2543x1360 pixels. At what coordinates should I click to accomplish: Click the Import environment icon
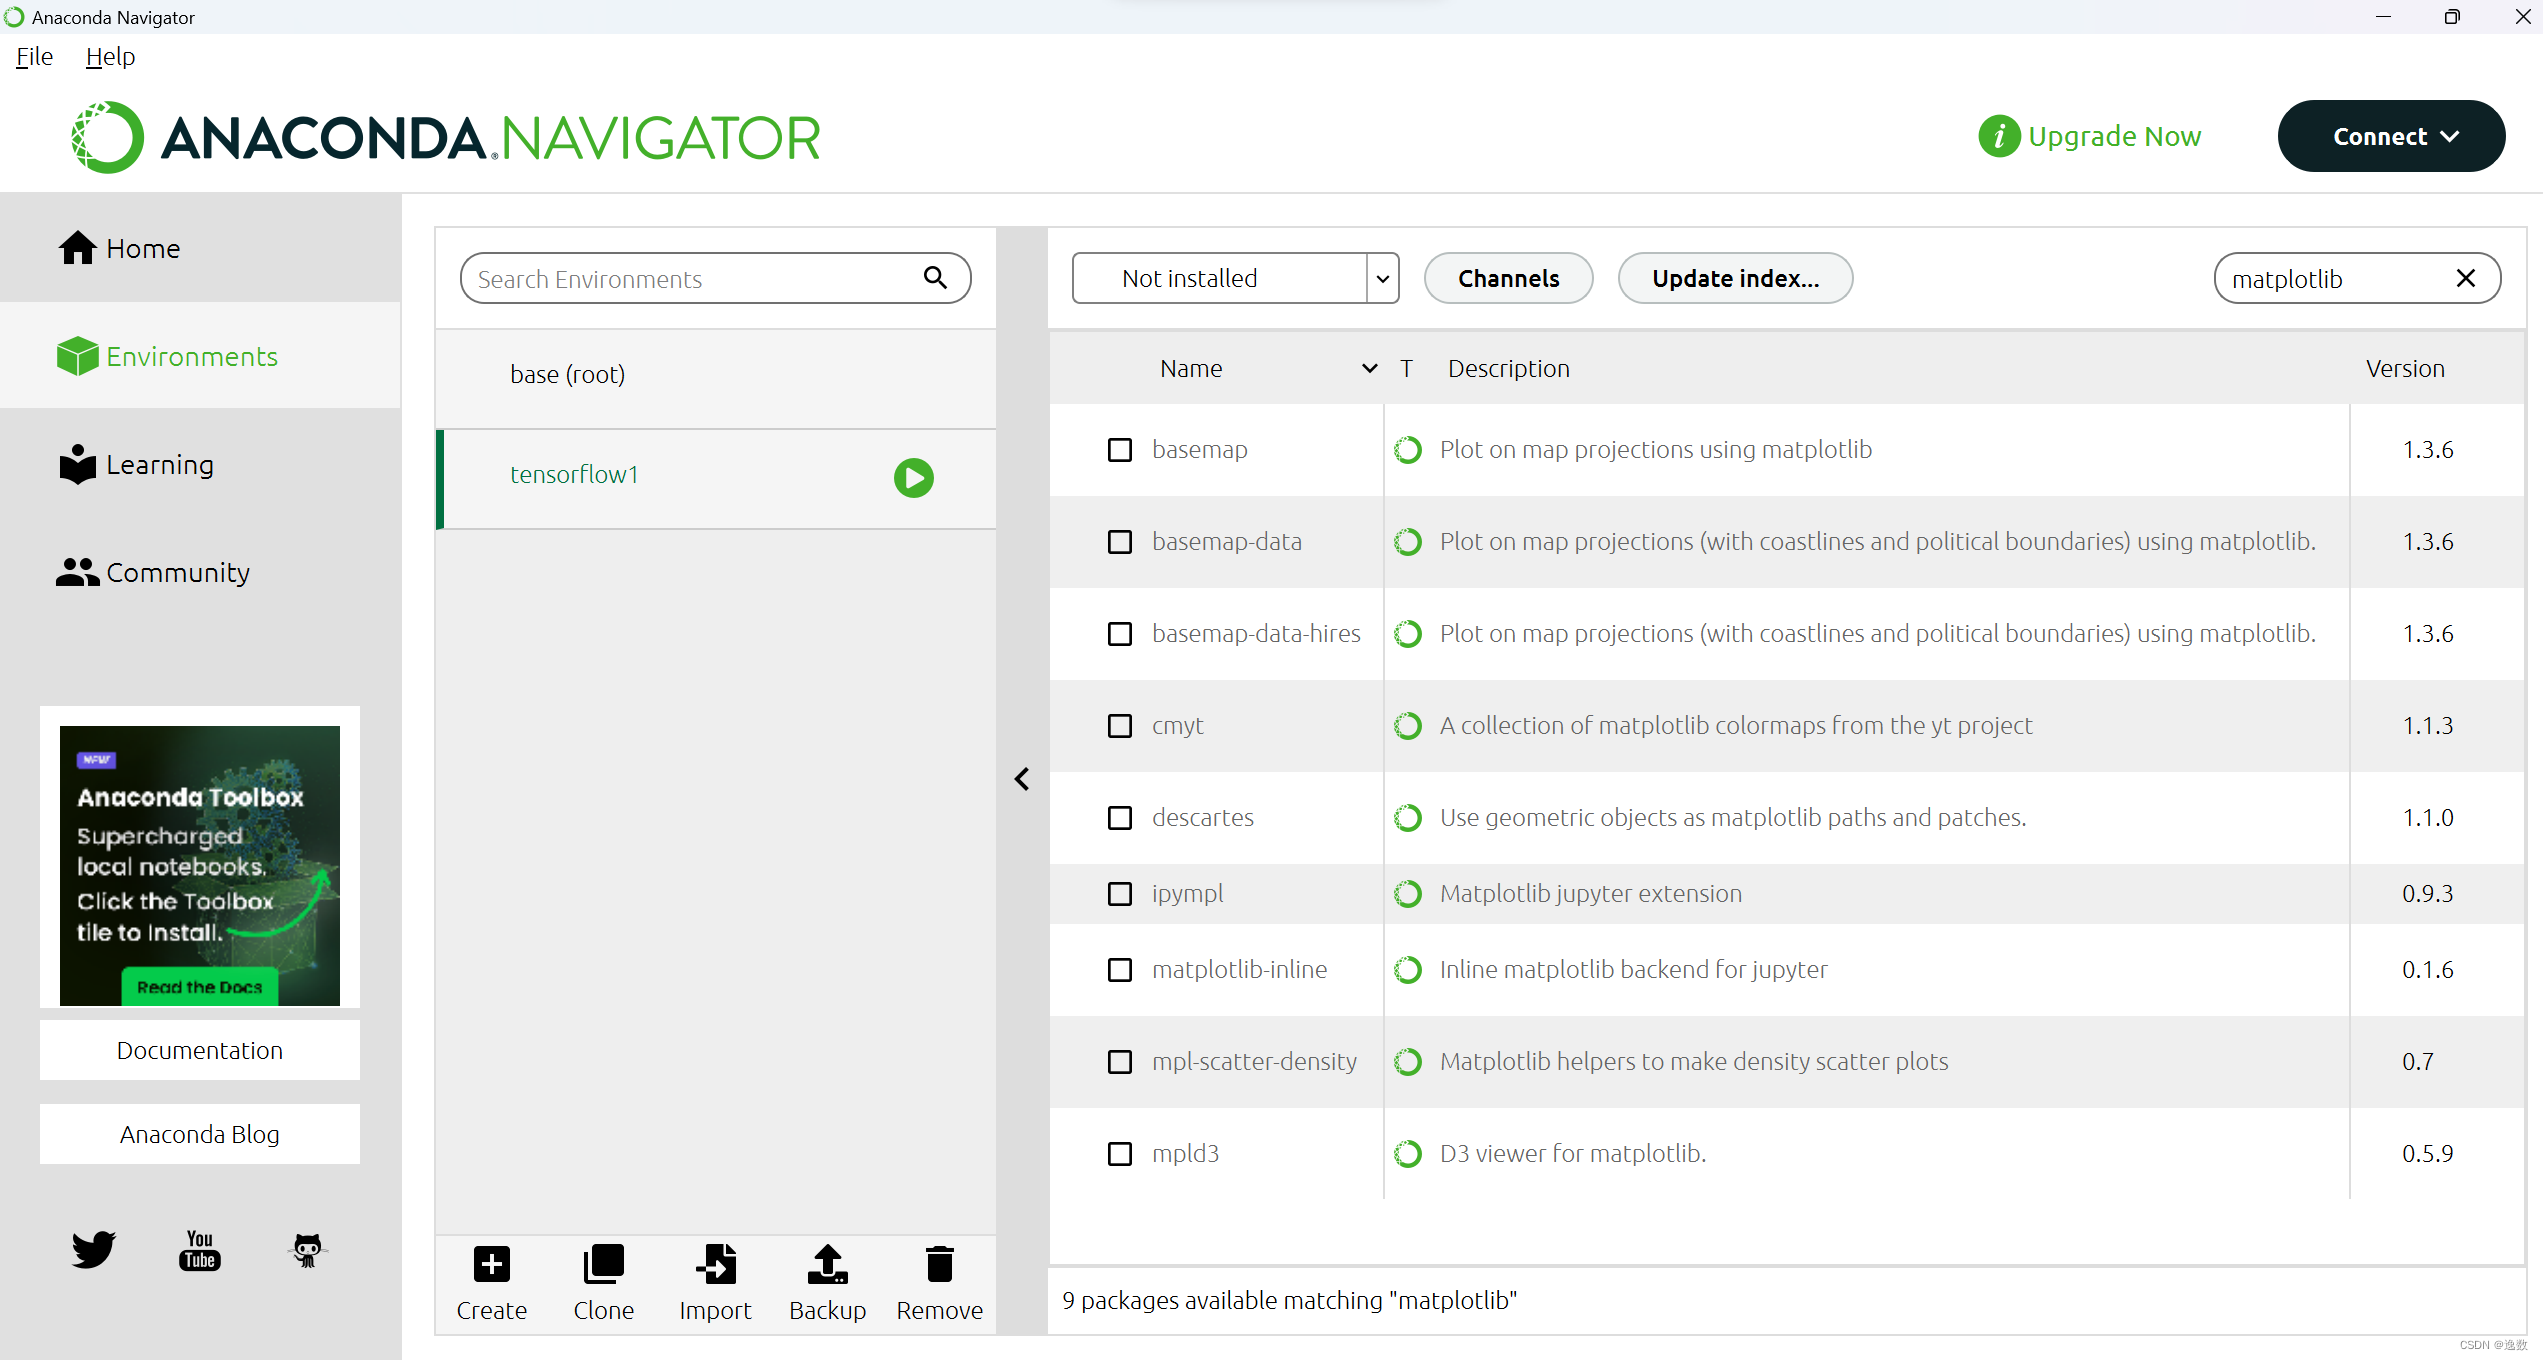(715, 1264)
